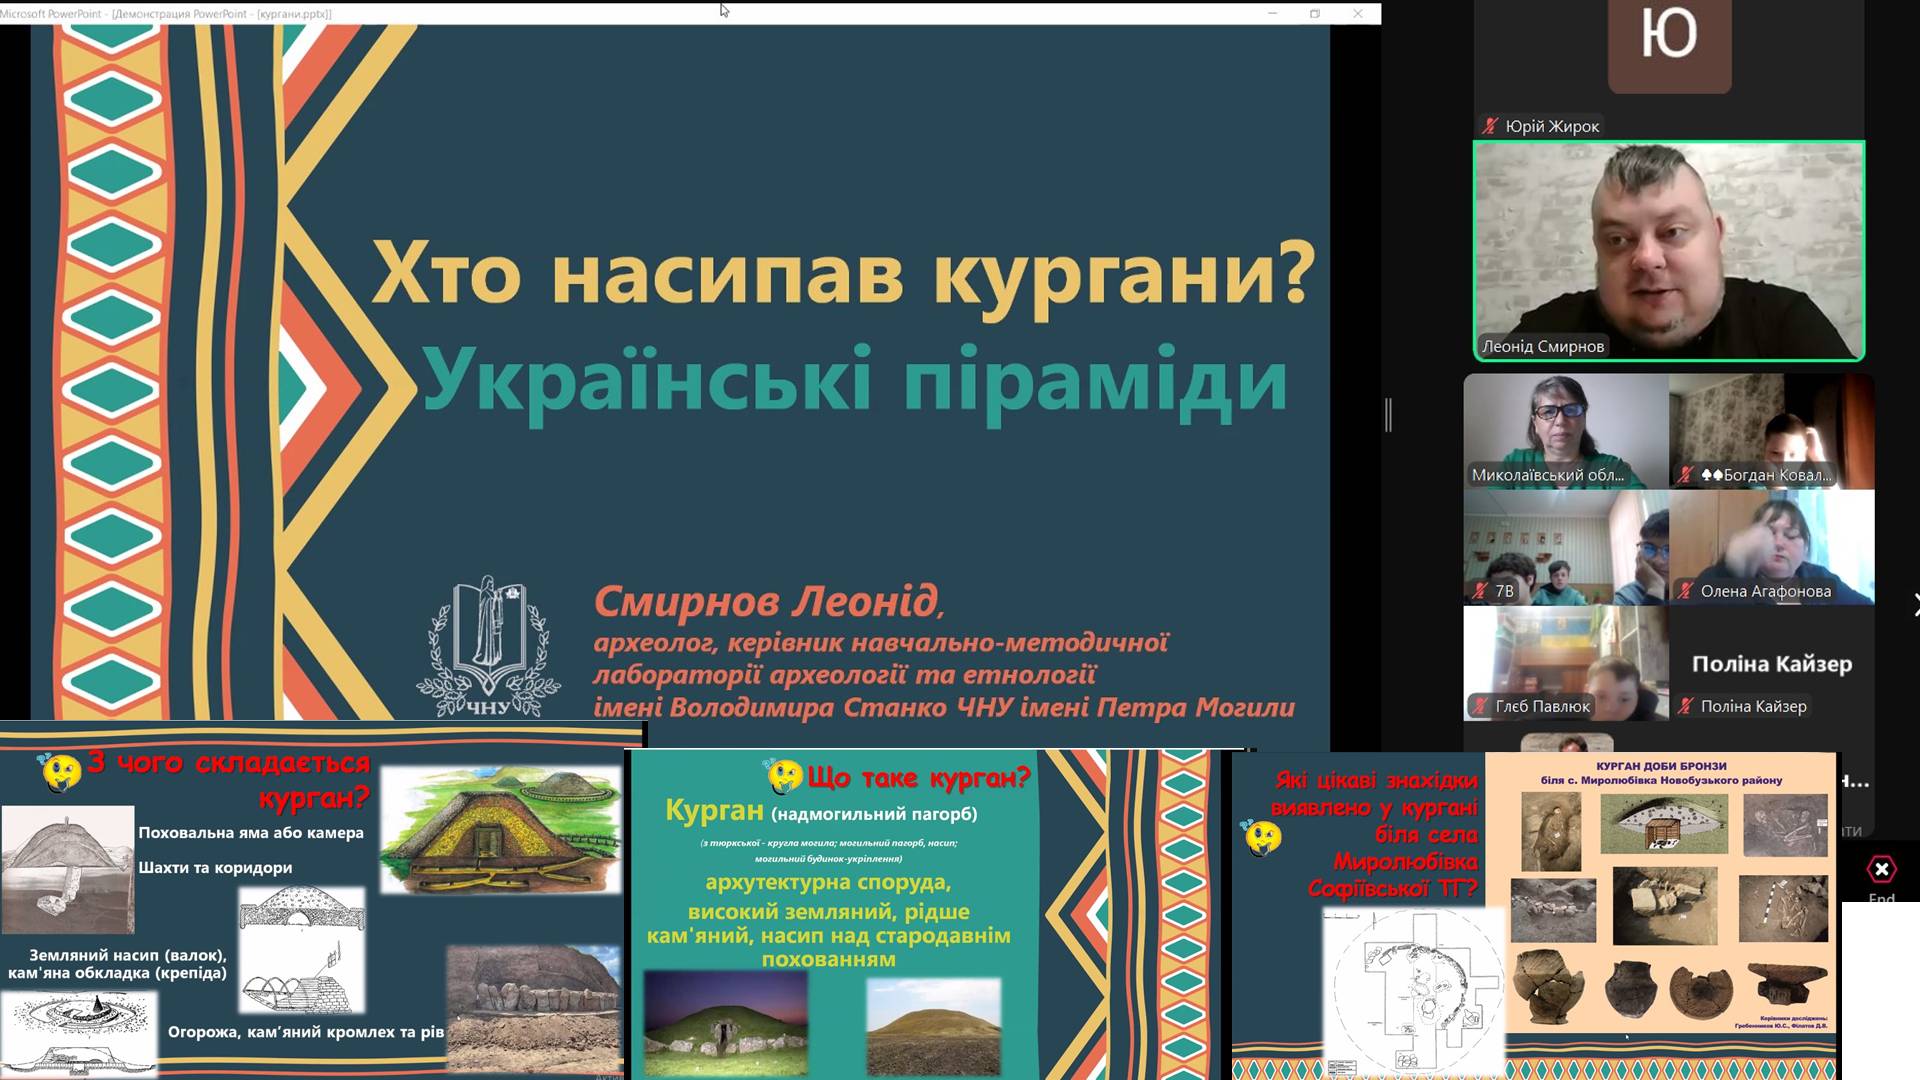Select Олена Агафонова's video tile
Screen dimensions: 1920x1080
[1771, 547]
